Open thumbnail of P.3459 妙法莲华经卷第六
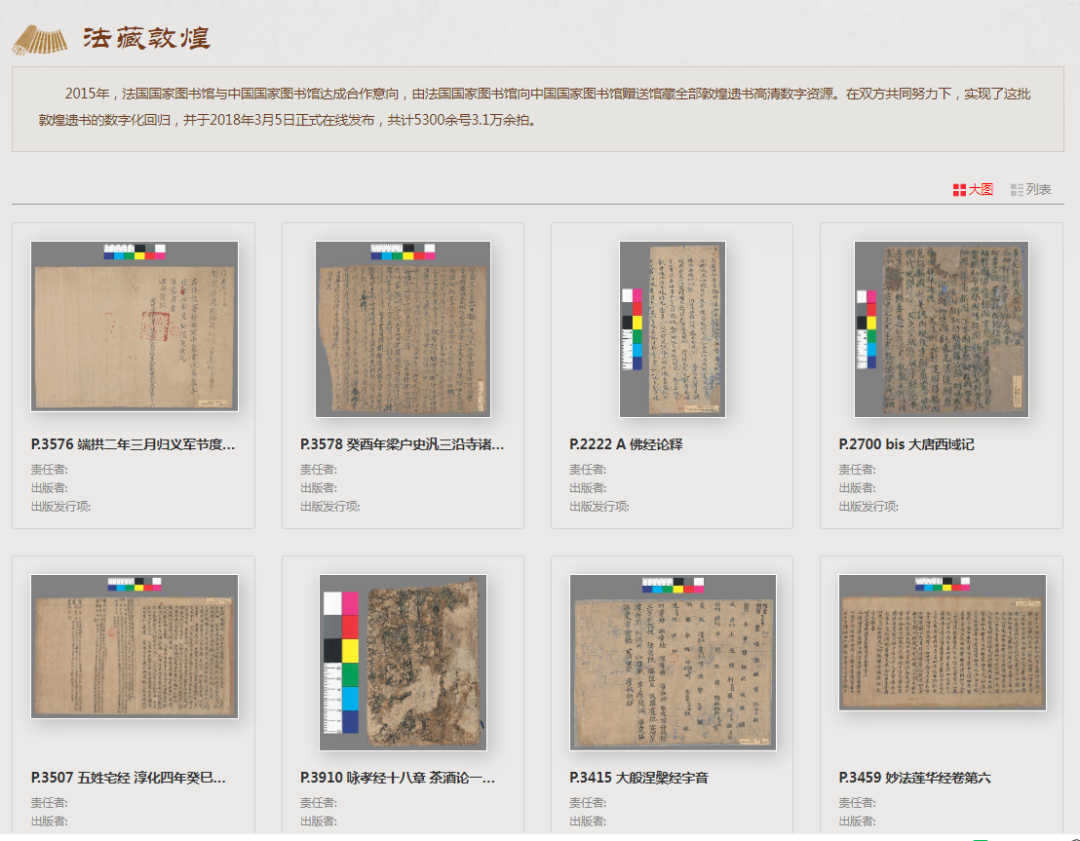 click(x=941, y=642)
